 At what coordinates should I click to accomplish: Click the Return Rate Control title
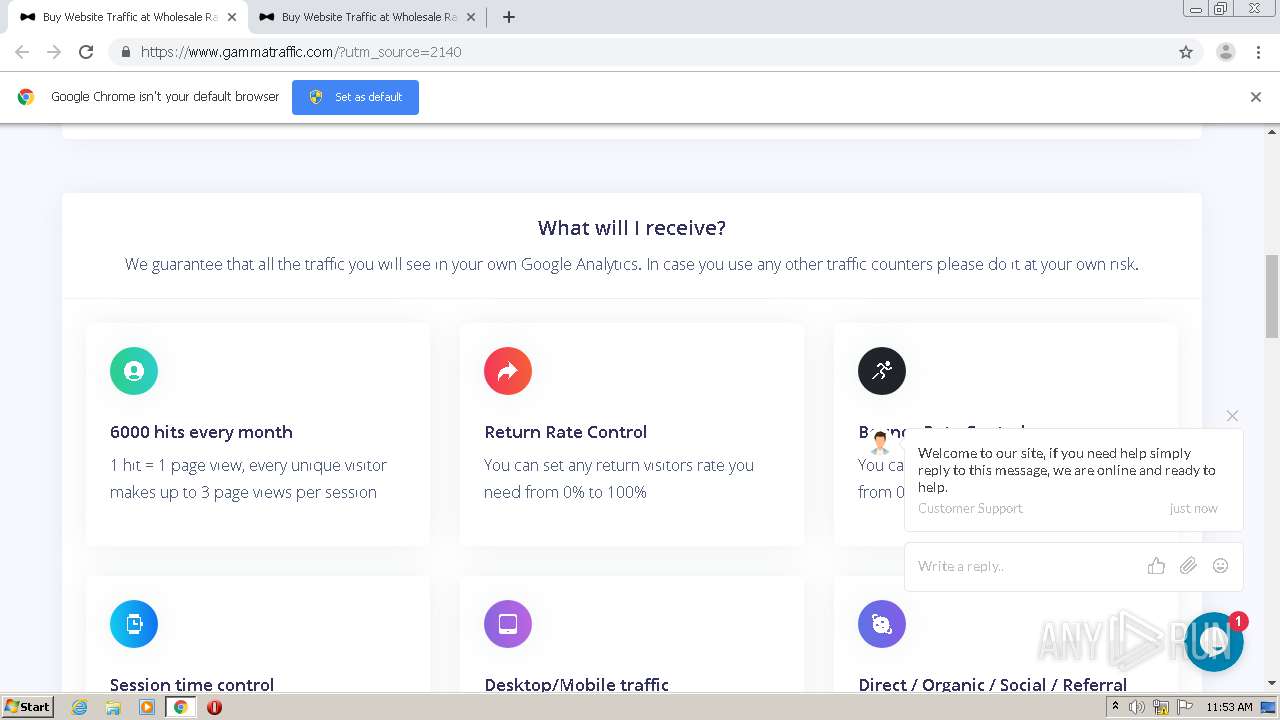(x=565, y=432)
